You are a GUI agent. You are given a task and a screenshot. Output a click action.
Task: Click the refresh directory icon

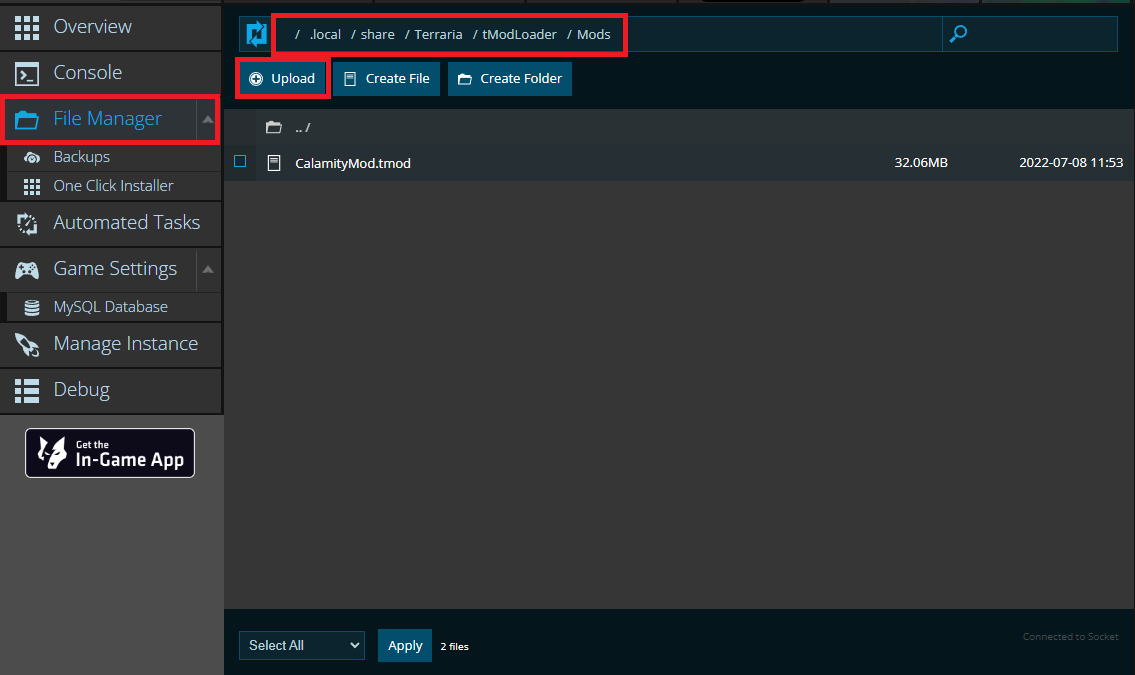point(256,34)
